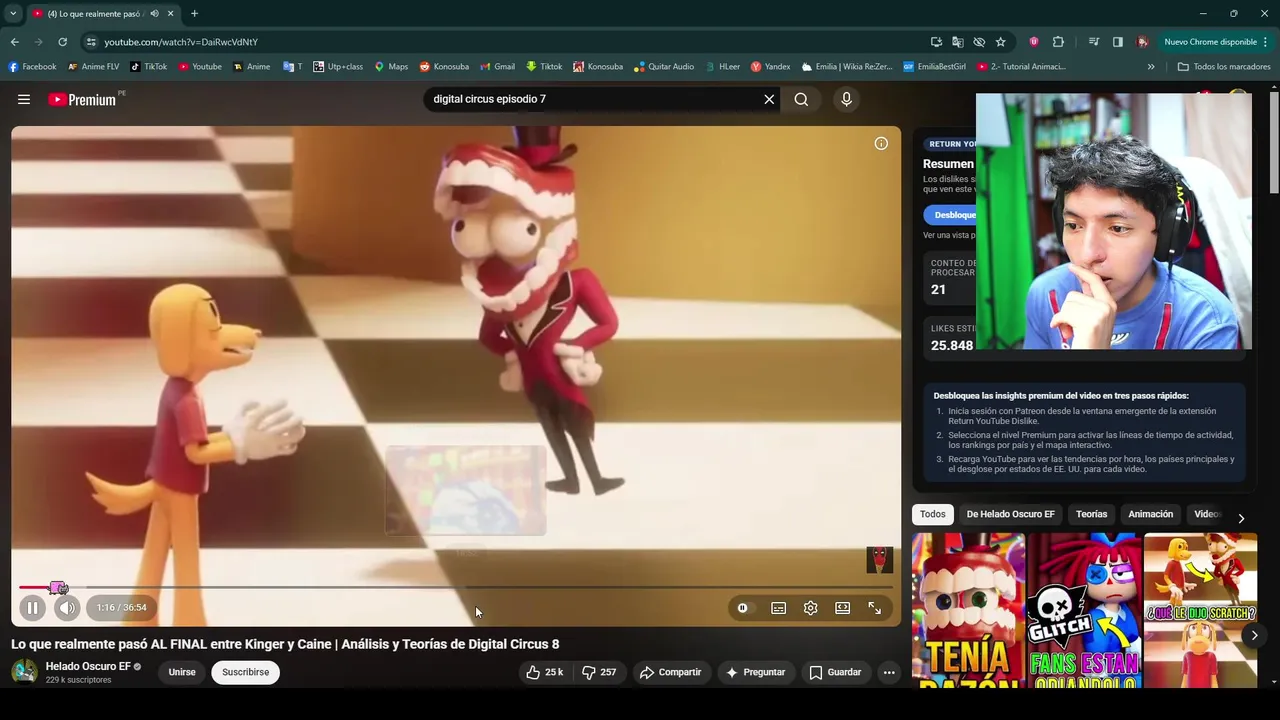This screenshot has height=720, width=1280.
Task: Open Helado Oscuro EF channel avatar
Action: 24,671
